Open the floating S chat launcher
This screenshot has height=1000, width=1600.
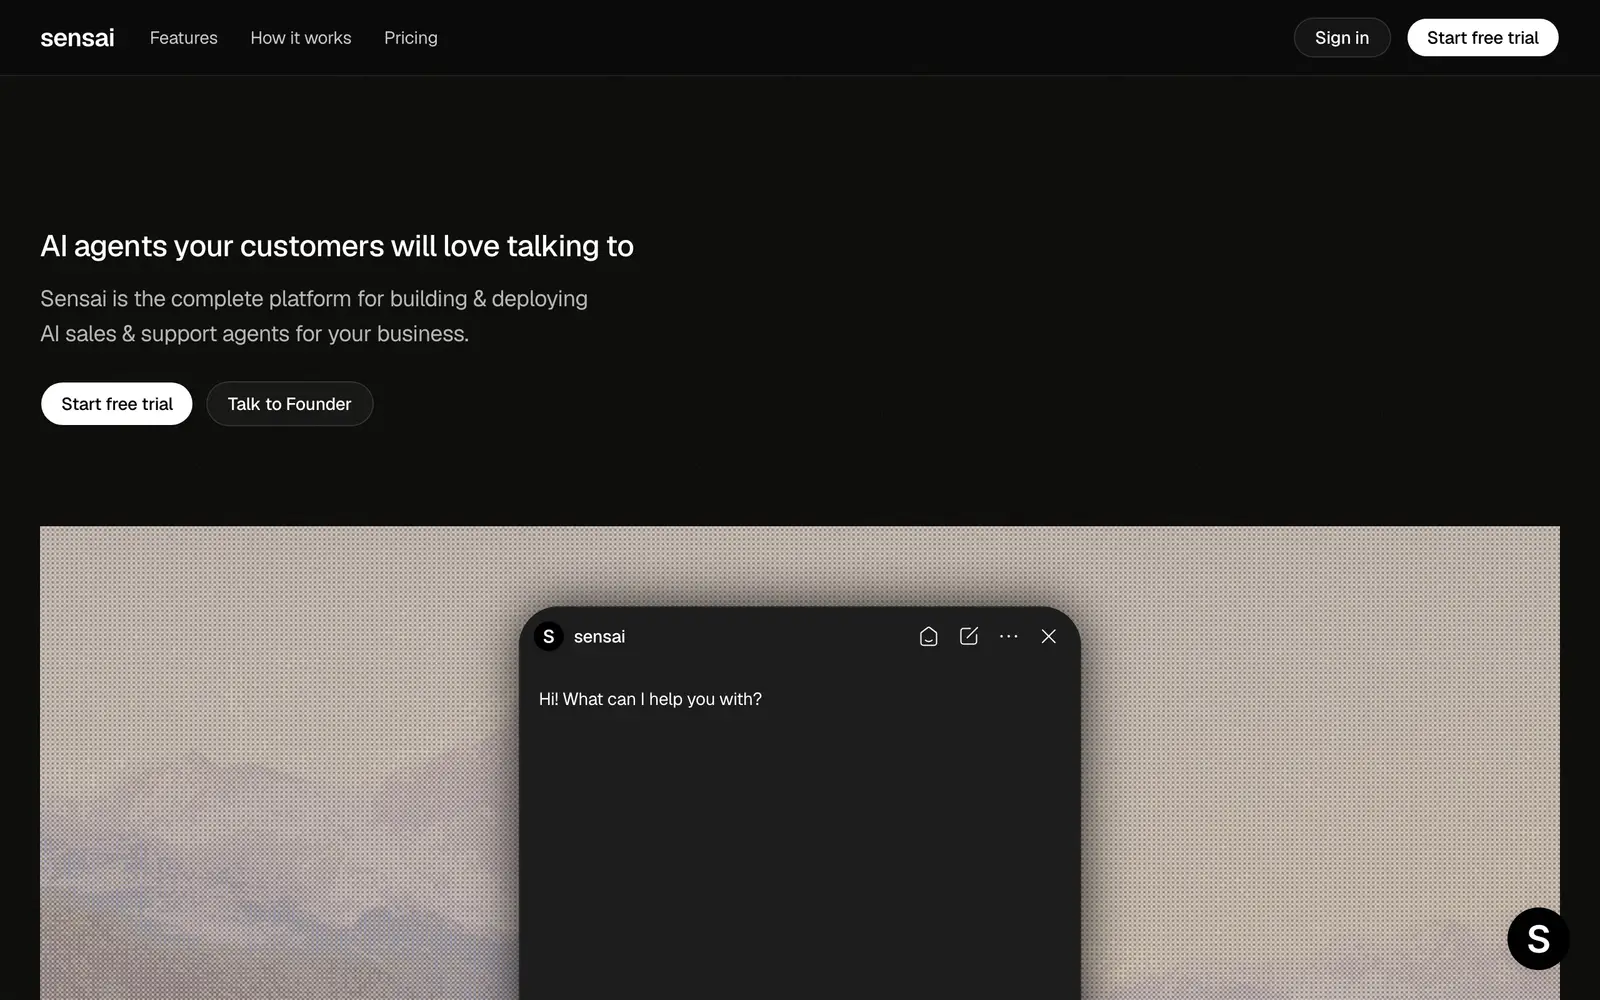1538,939
